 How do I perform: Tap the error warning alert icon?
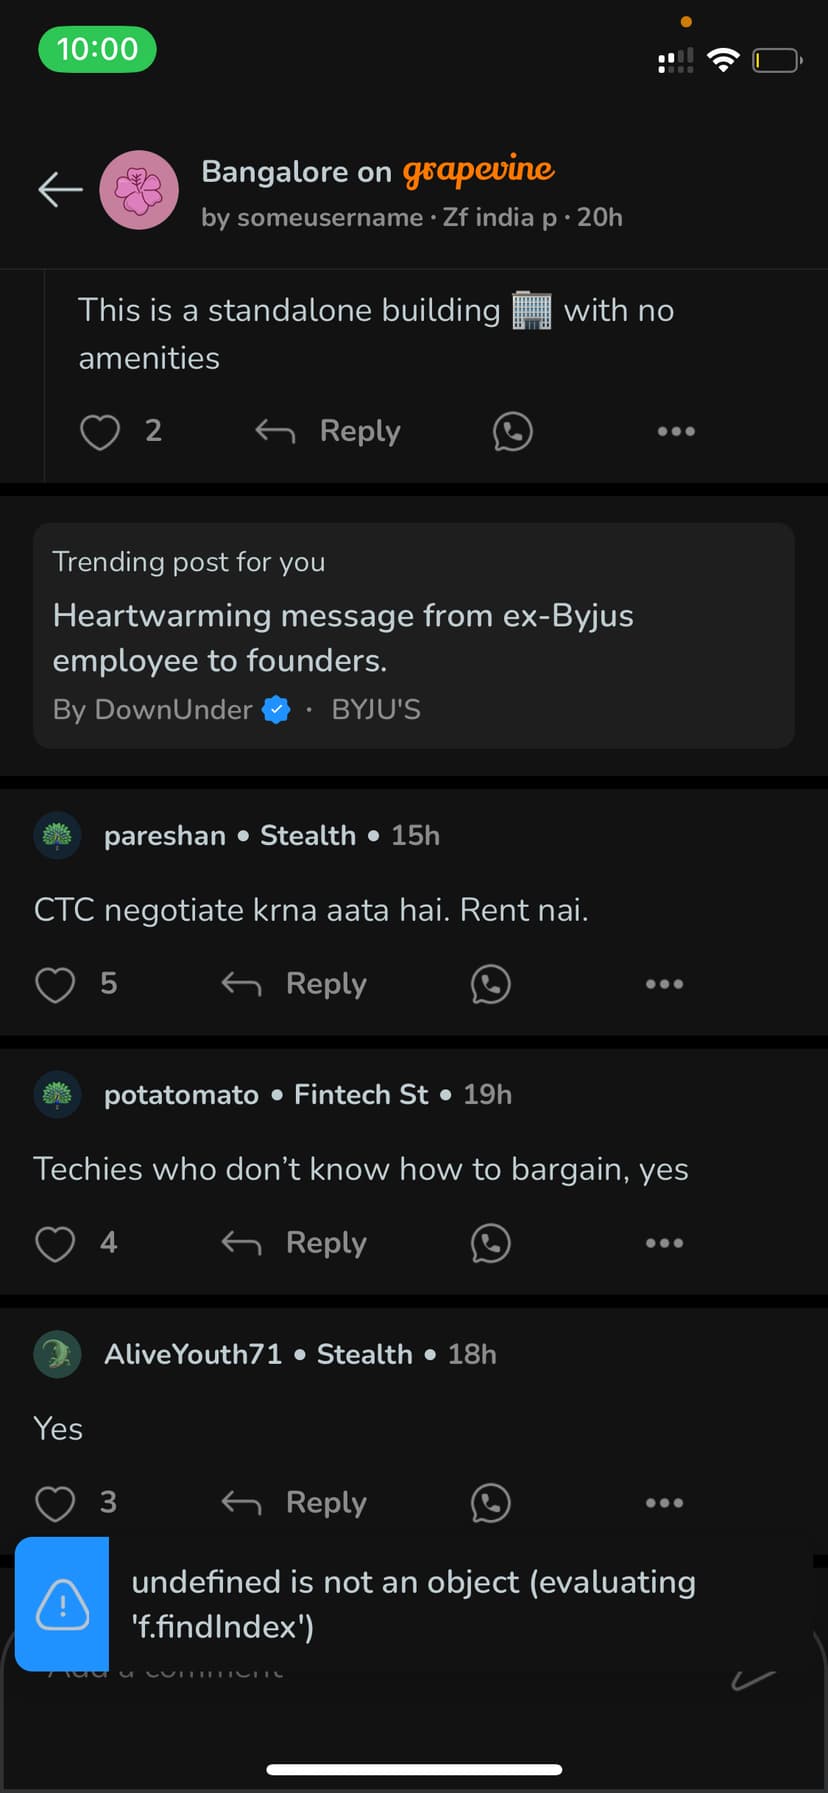(63, 1604)
